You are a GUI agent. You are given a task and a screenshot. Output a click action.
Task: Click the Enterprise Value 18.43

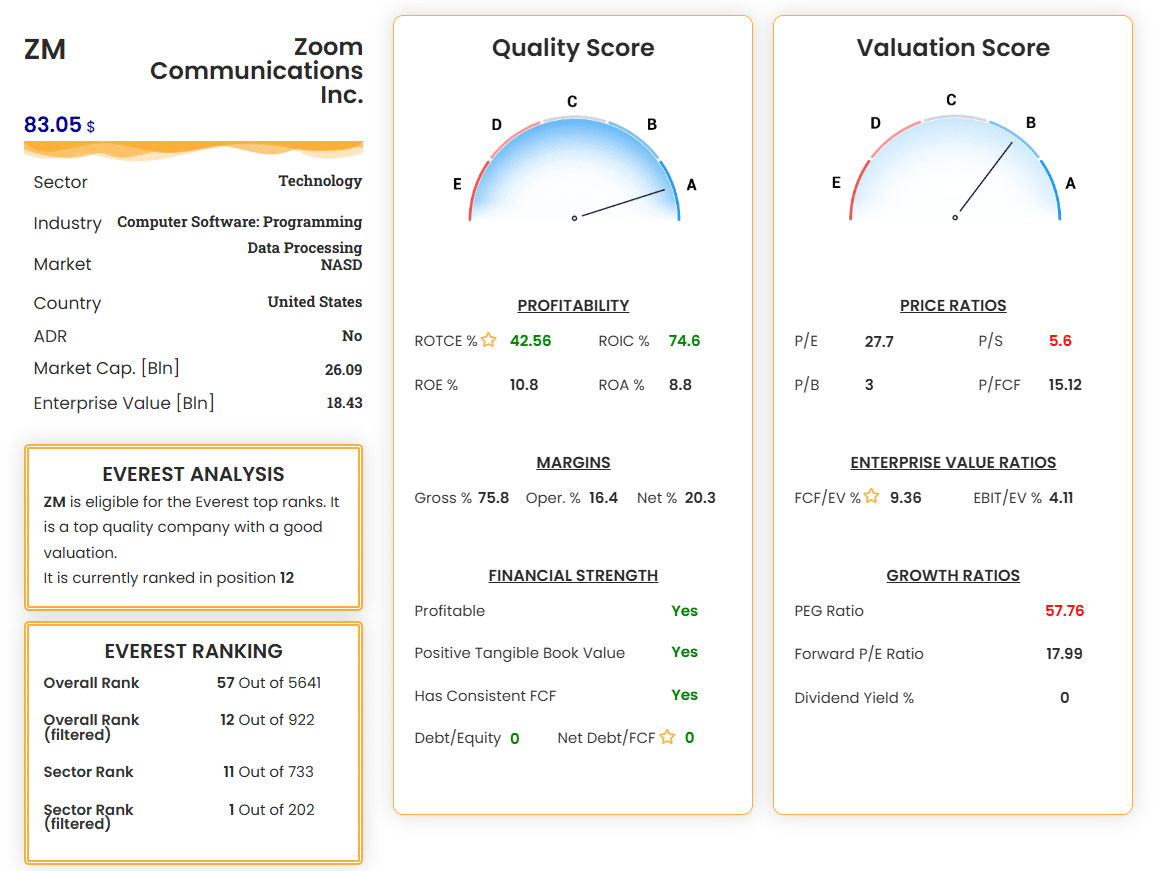[x=344, y=402]
